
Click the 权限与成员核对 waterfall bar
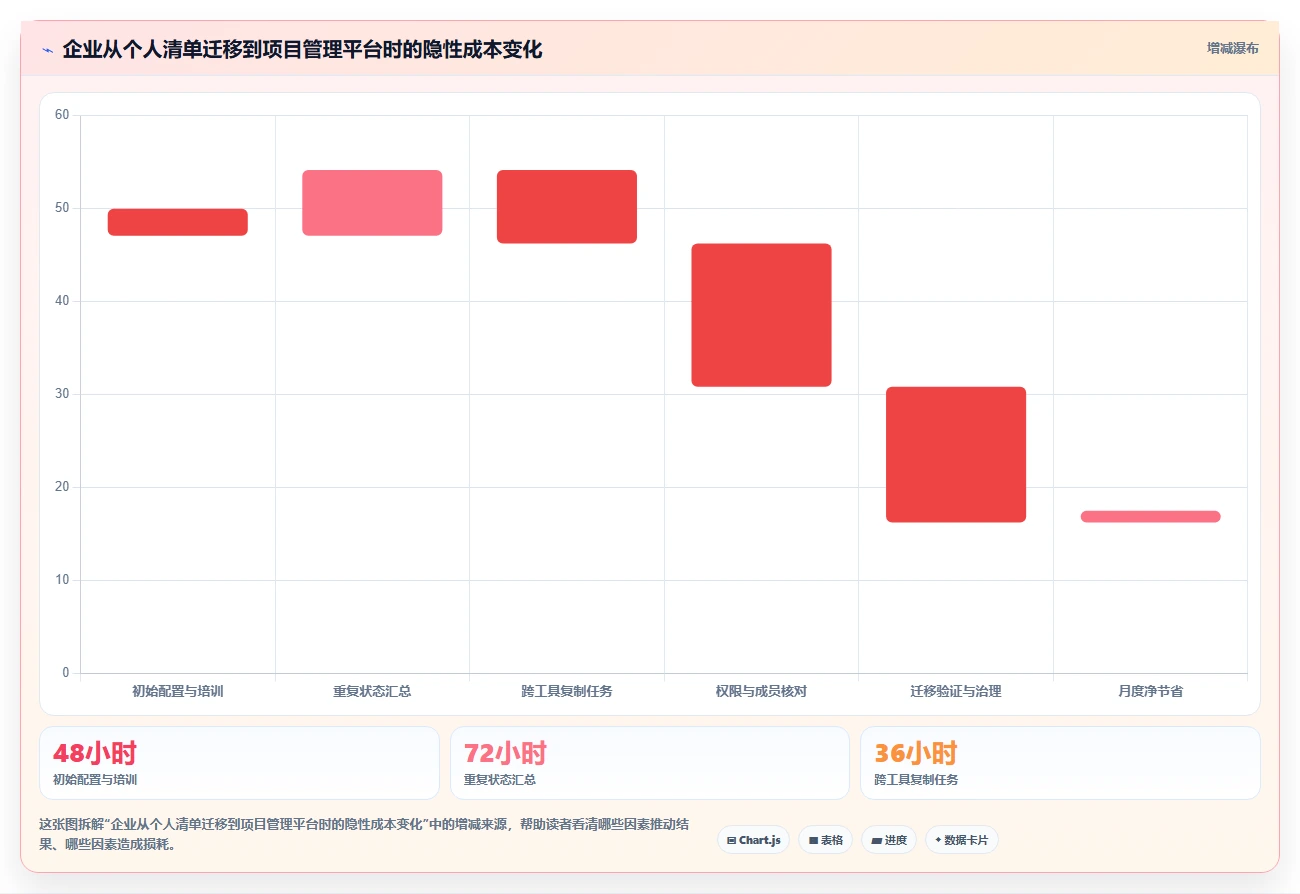tap(761, 315)
